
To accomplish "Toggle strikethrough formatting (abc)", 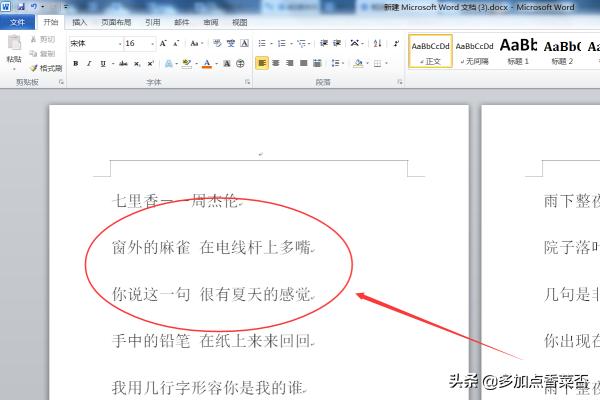I will tap(123, 64).
